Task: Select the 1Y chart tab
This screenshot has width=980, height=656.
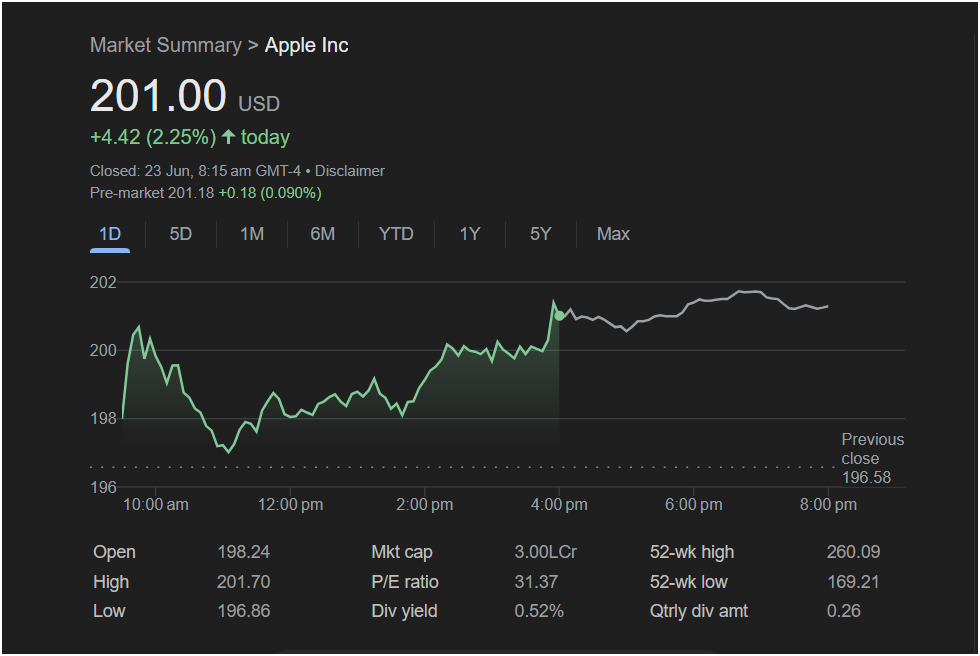Action: 470,234
